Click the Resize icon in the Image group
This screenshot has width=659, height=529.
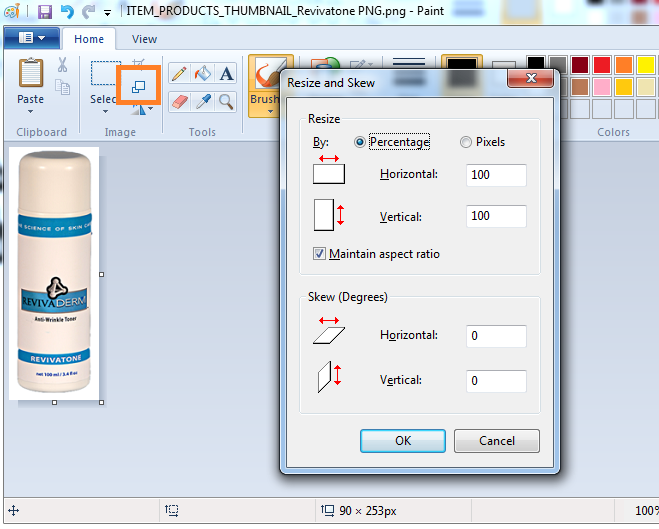[138, 87]
